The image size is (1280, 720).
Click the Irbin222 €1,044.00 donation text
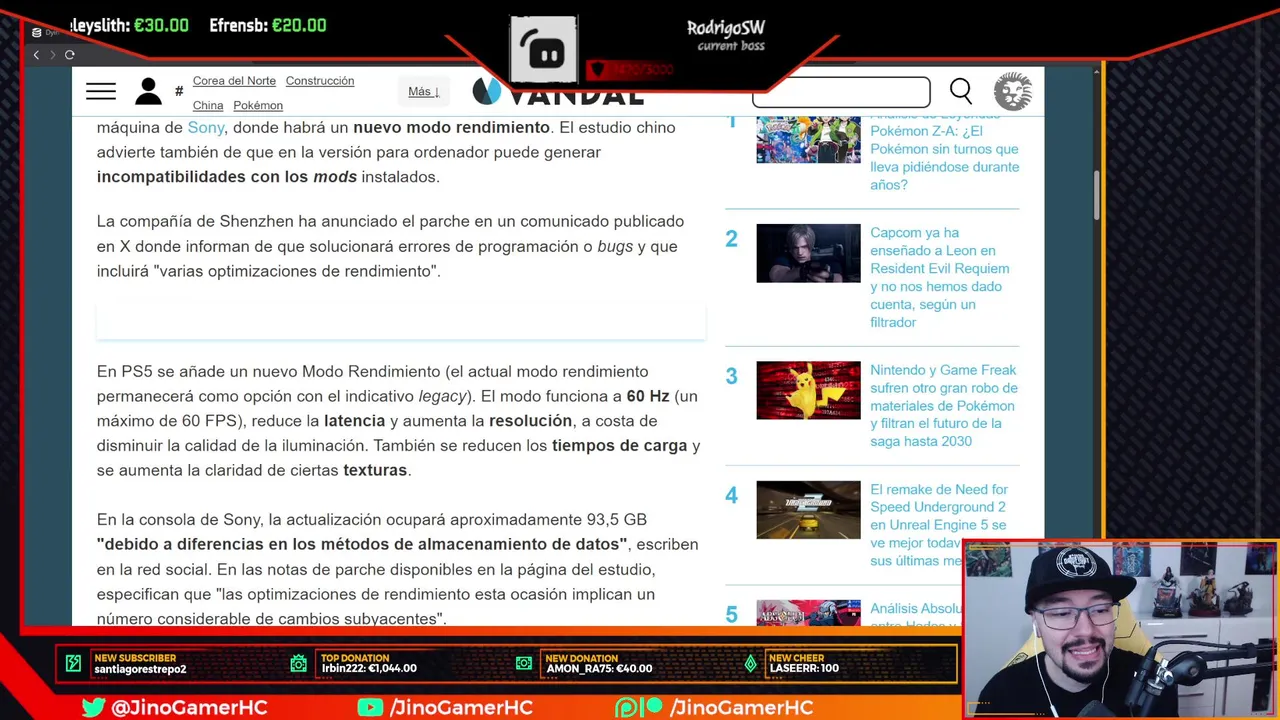coord(369,669)
